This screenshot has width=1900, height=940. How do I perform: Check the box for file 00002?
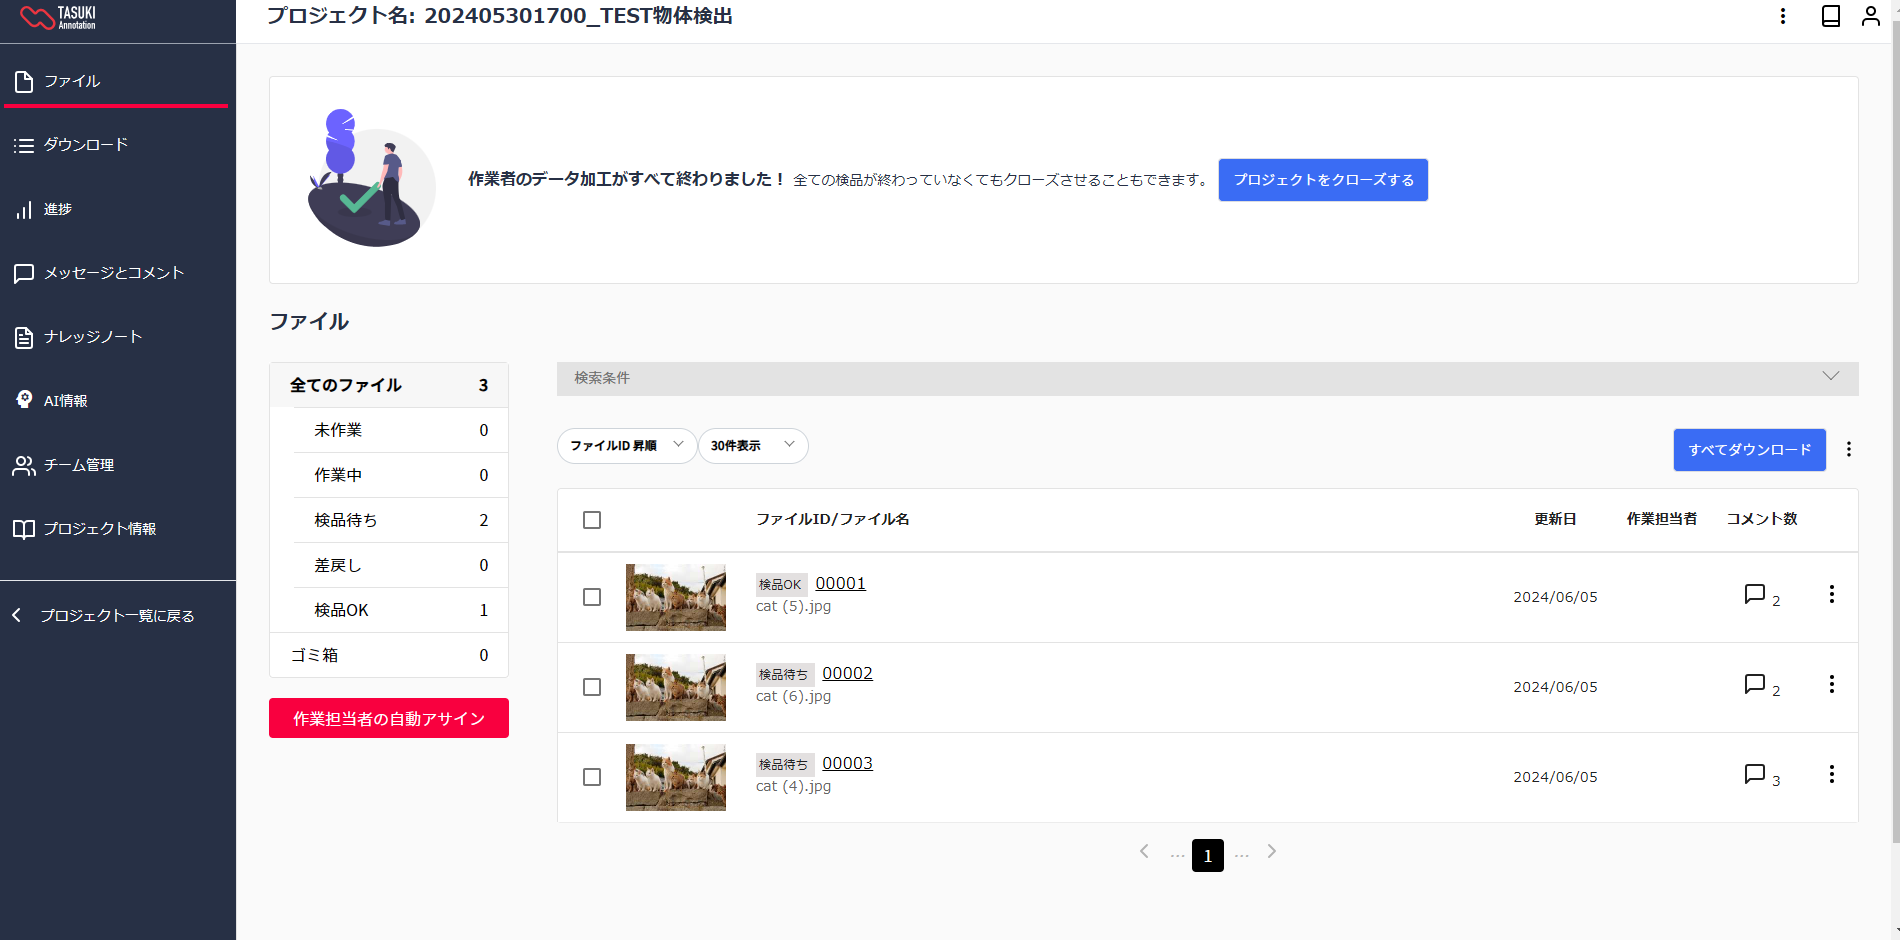592,687
